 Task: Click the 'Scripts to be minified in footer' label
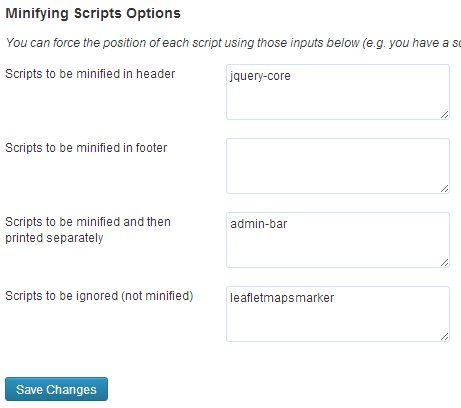[x=86, y=148]
